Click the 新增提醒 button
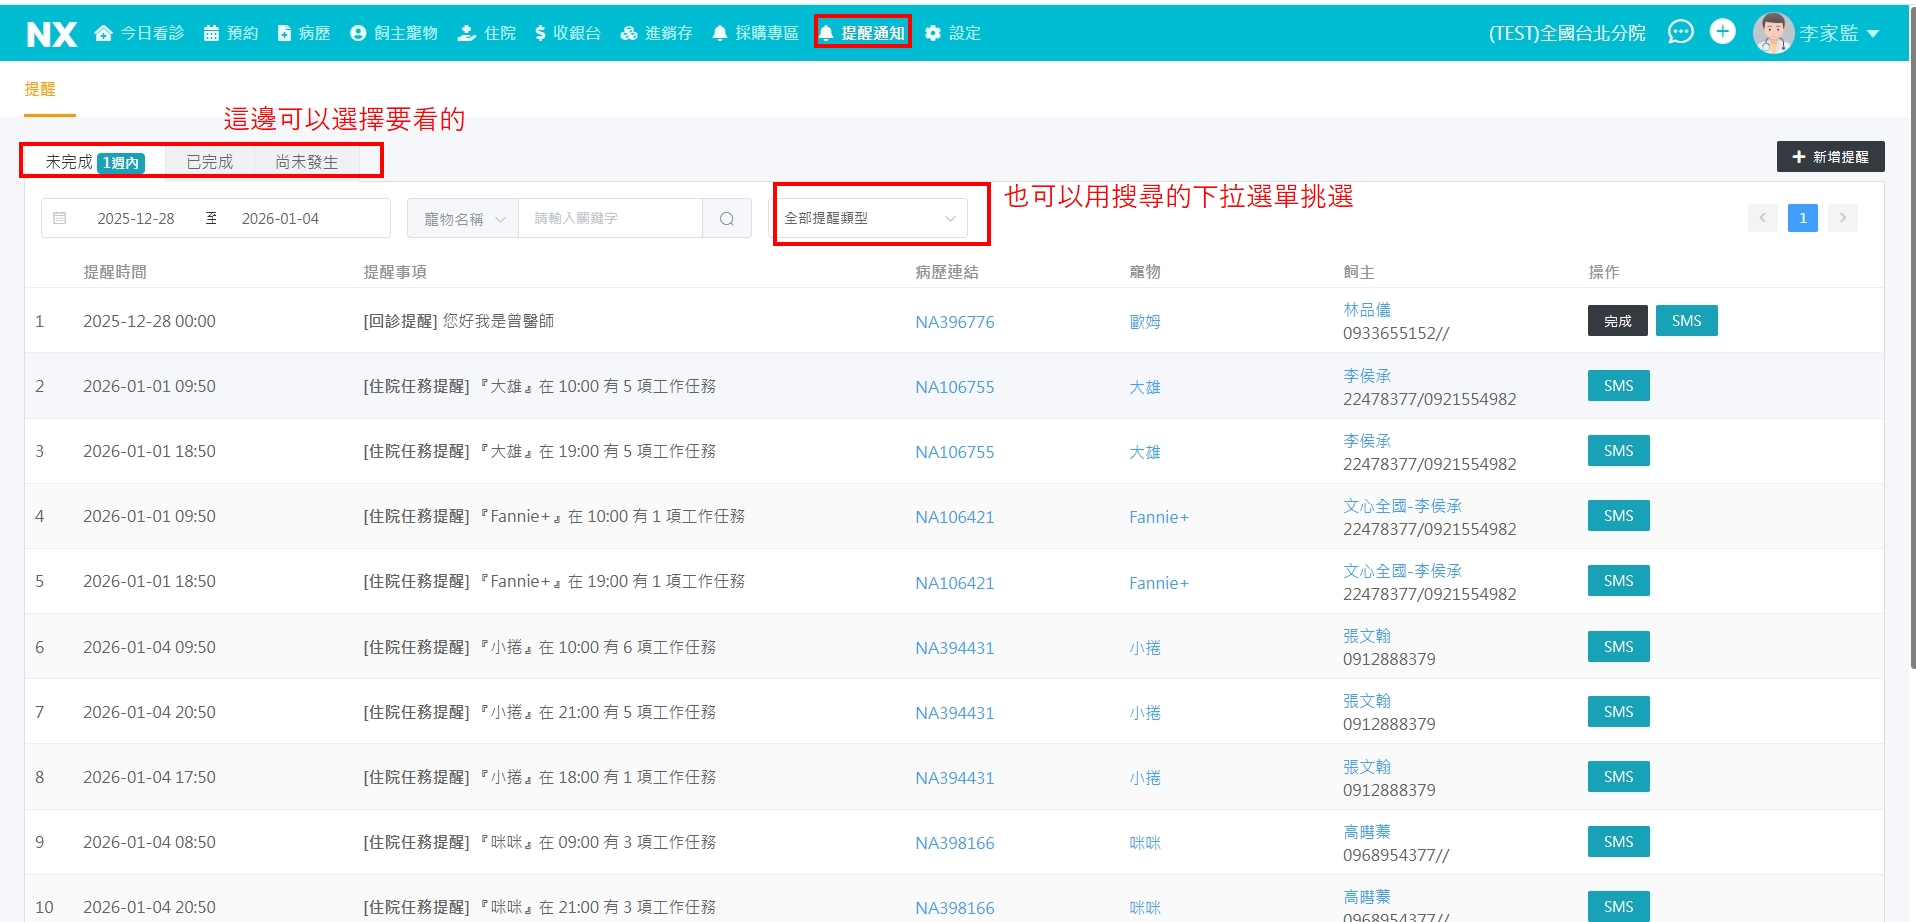The width and height of the screenshot is (1916, 922). (1830, 157)
